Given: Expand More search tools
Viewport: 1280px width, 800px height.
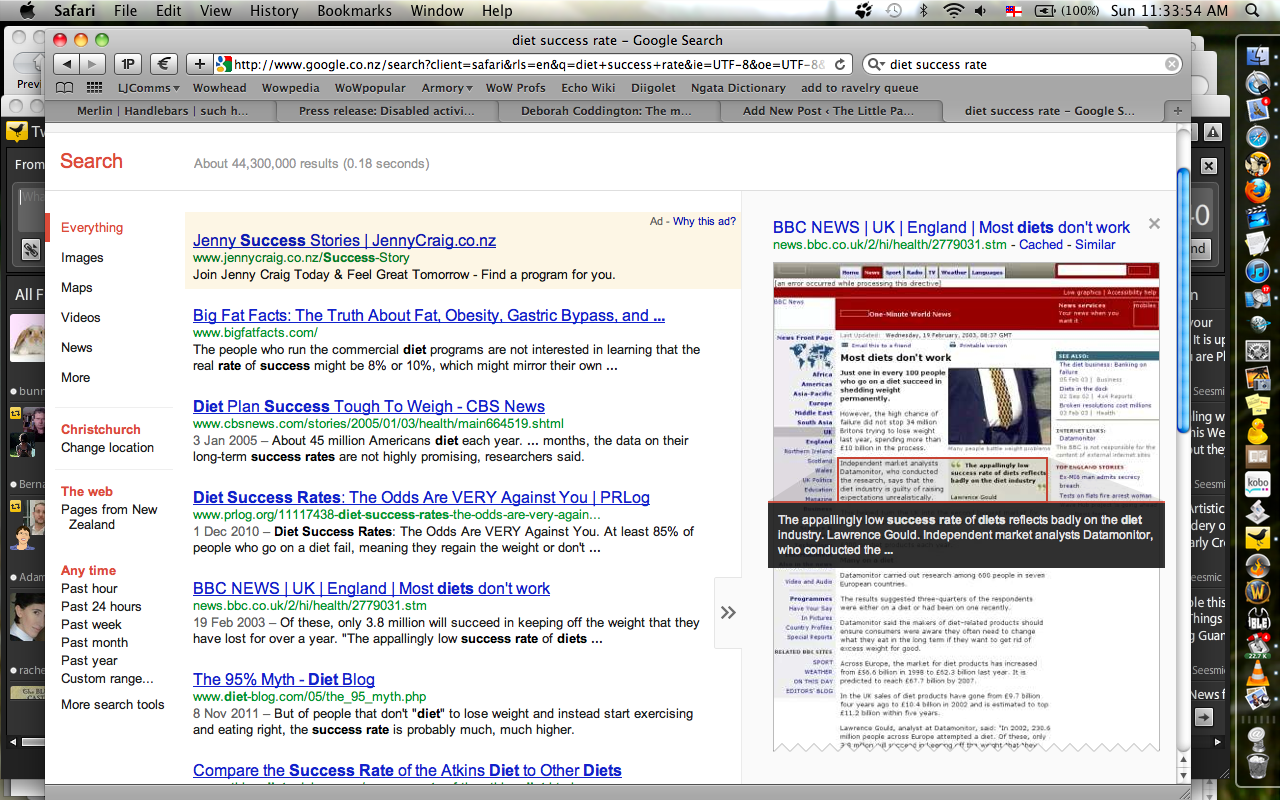Looking at the screenshot, I should 112,704.
